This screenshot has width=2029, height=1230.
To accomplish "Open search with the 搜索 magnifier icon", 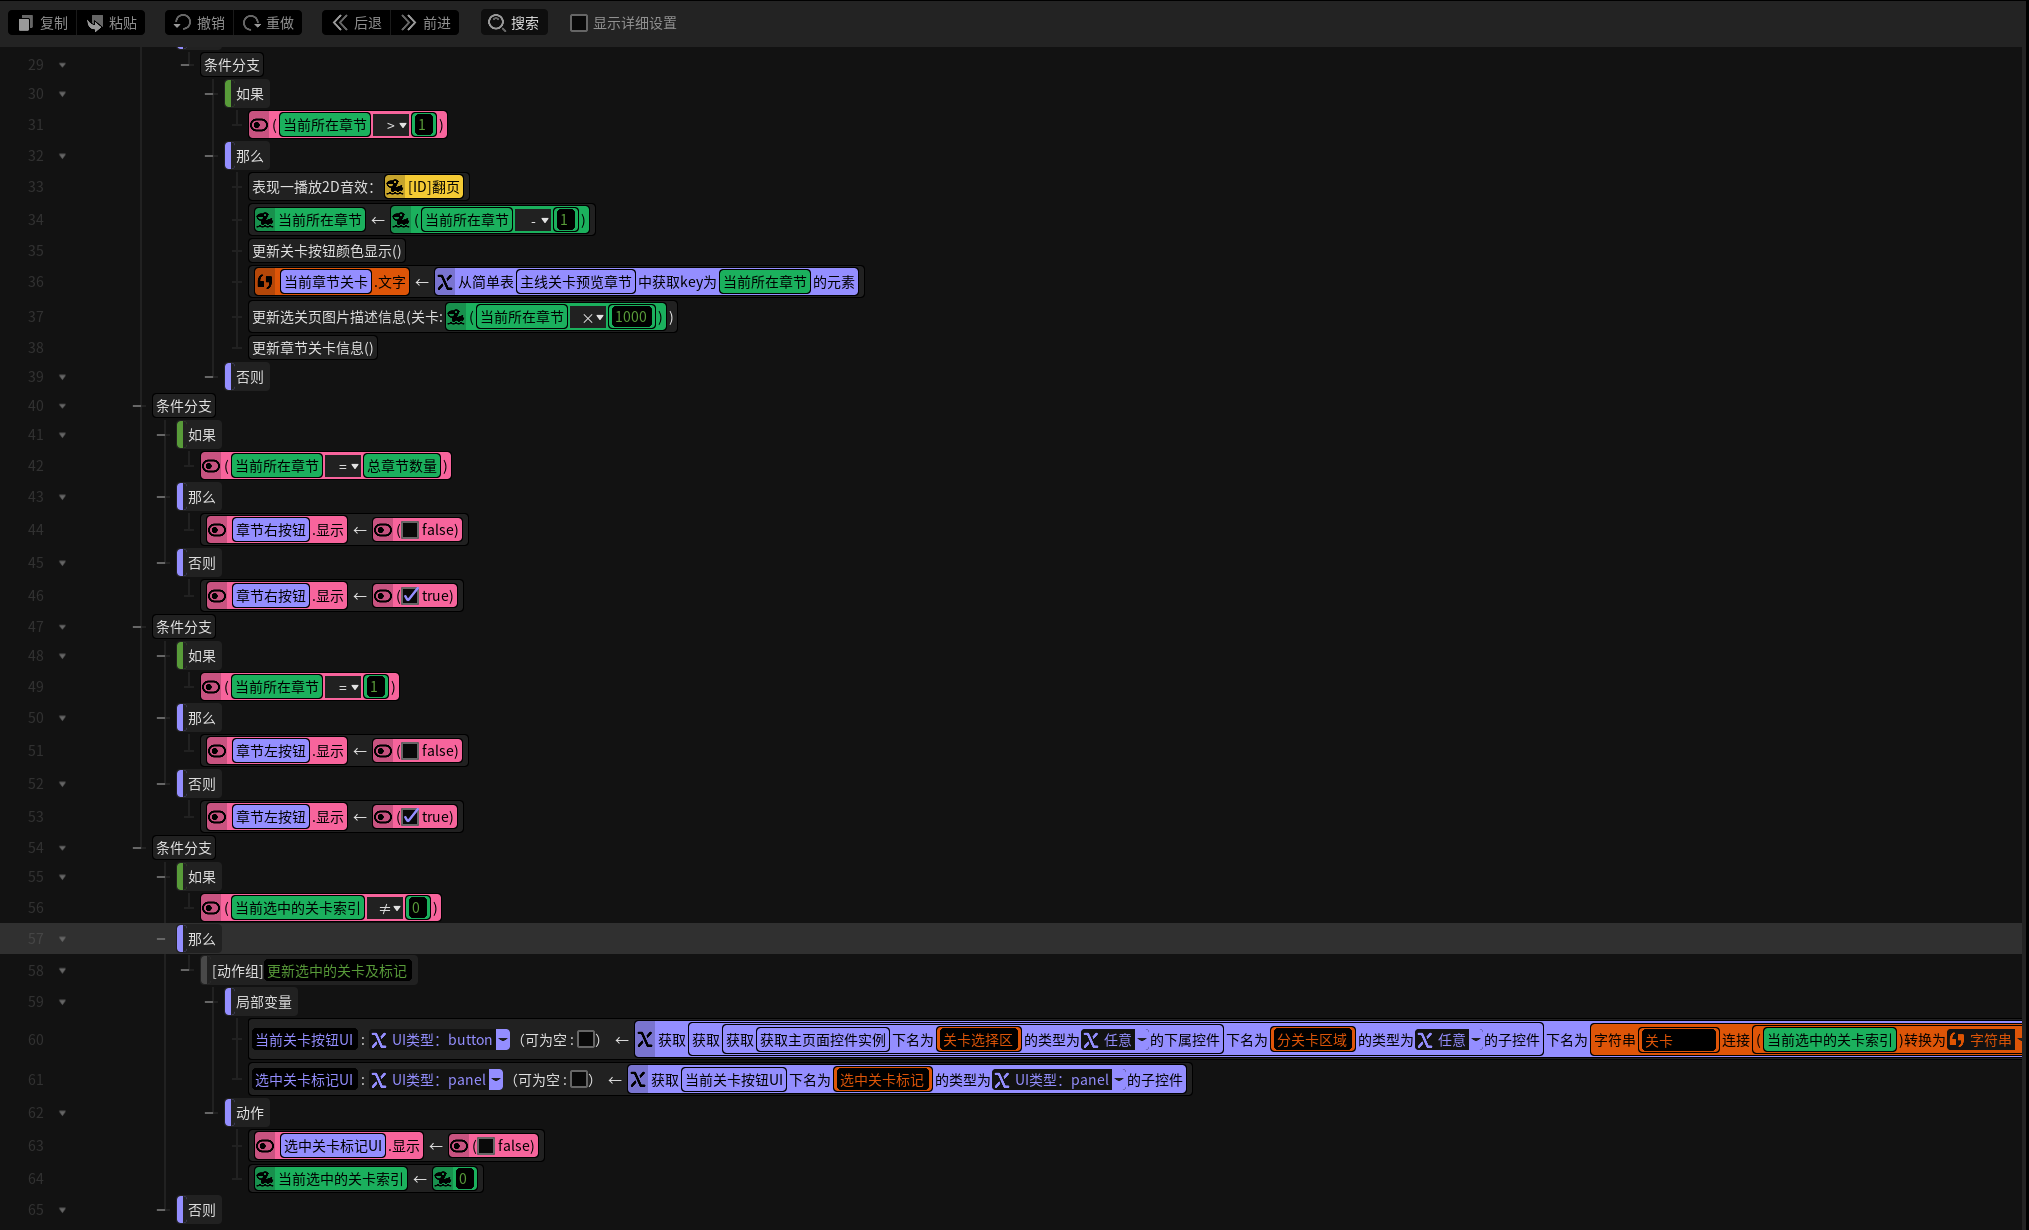I will [x=497, y=23].
